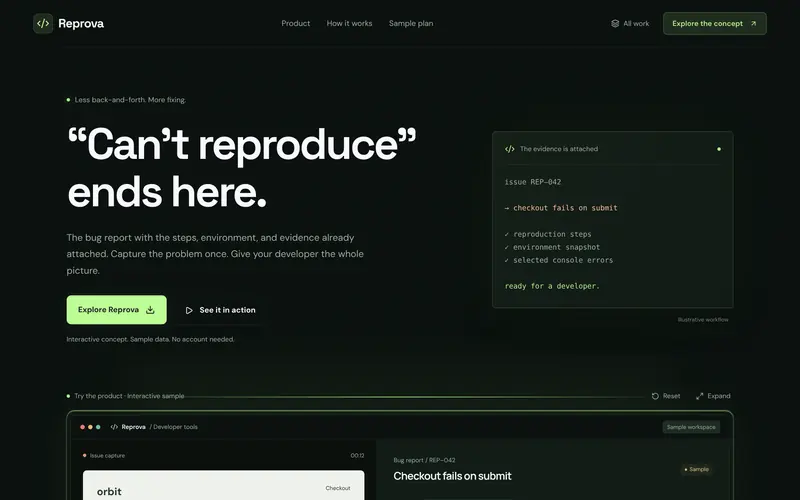Viewport: 800px width, 500px height.
Task: Click the green status dot in evidence card
Action: (719, 149)
